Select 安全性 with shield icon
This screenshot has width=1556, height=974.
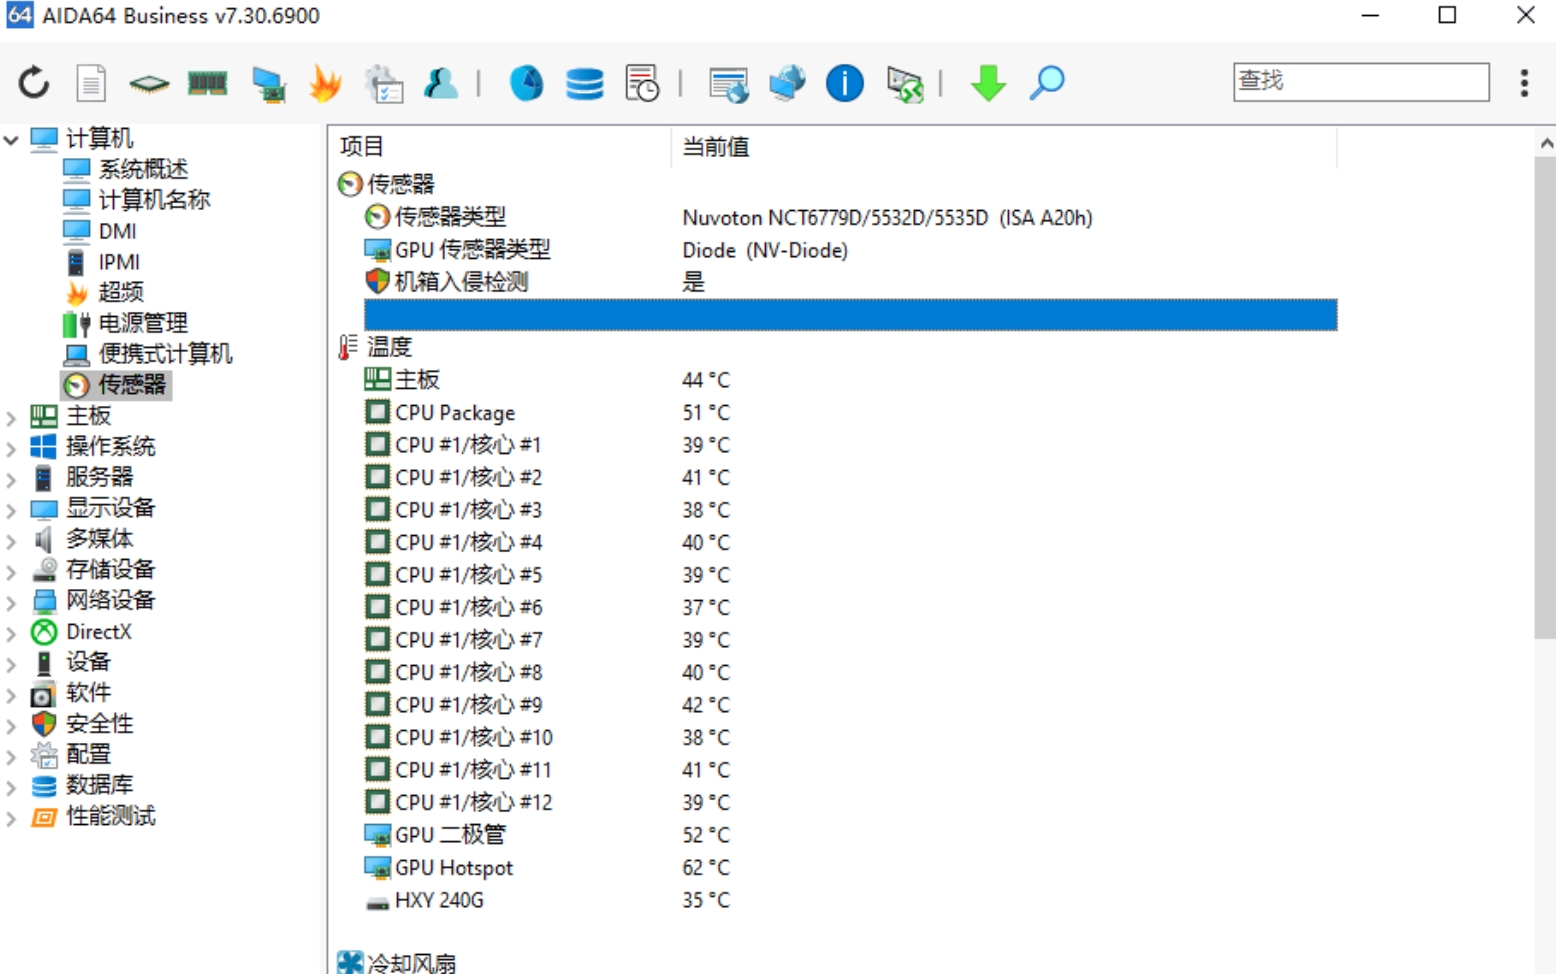pyautogui.click(x=99, y=724)
